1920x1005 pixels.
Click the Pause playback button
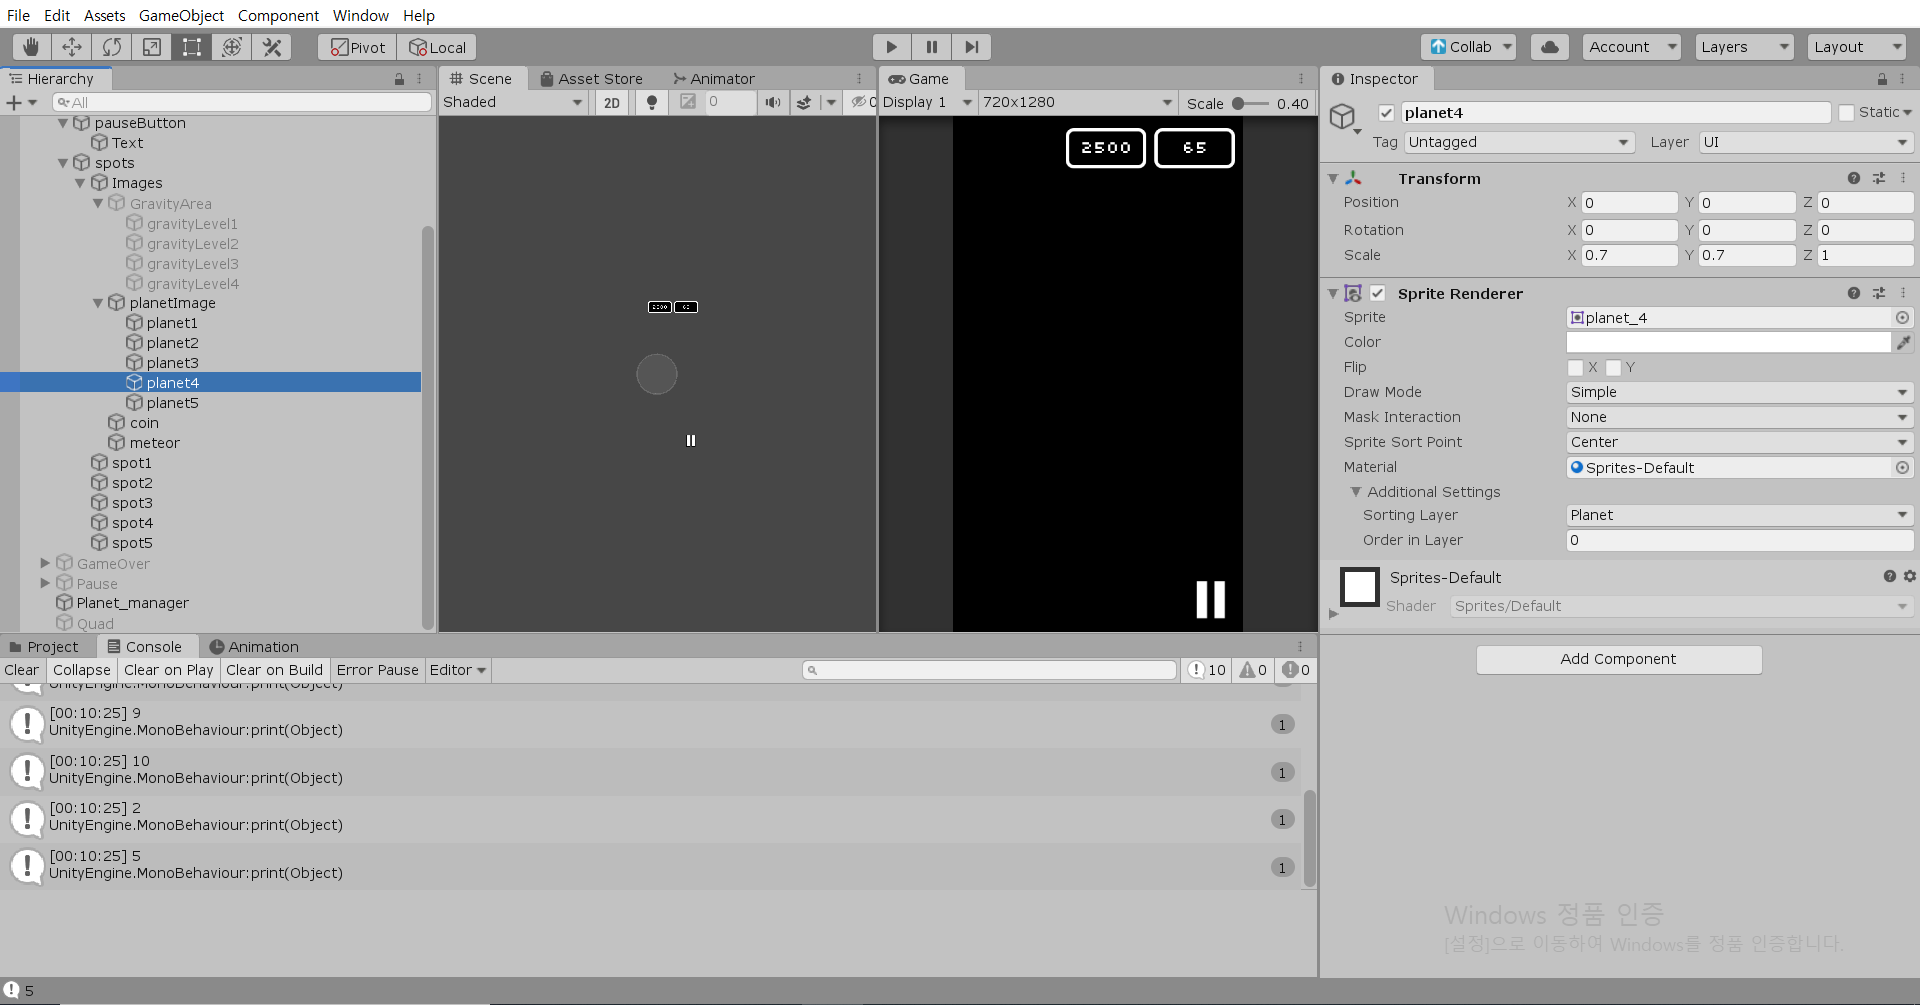931,47
